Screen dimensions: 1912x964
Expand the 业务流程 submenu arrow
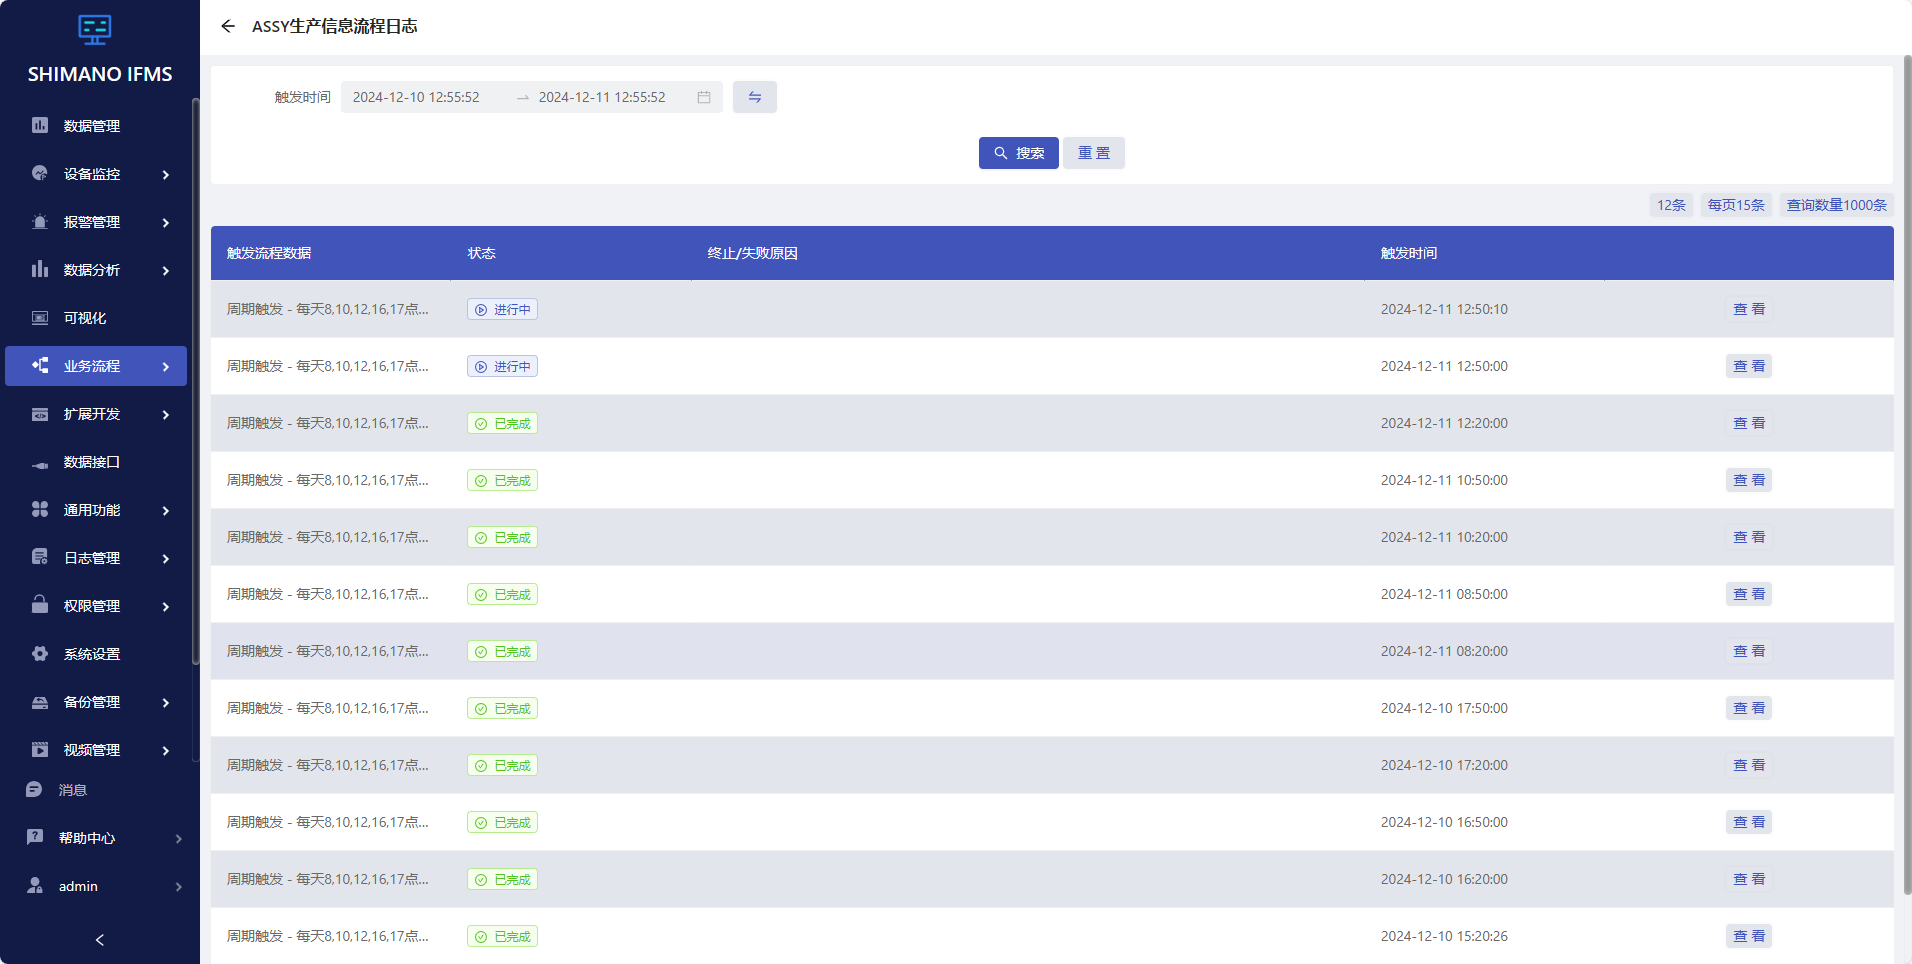[x=166, y=366]
